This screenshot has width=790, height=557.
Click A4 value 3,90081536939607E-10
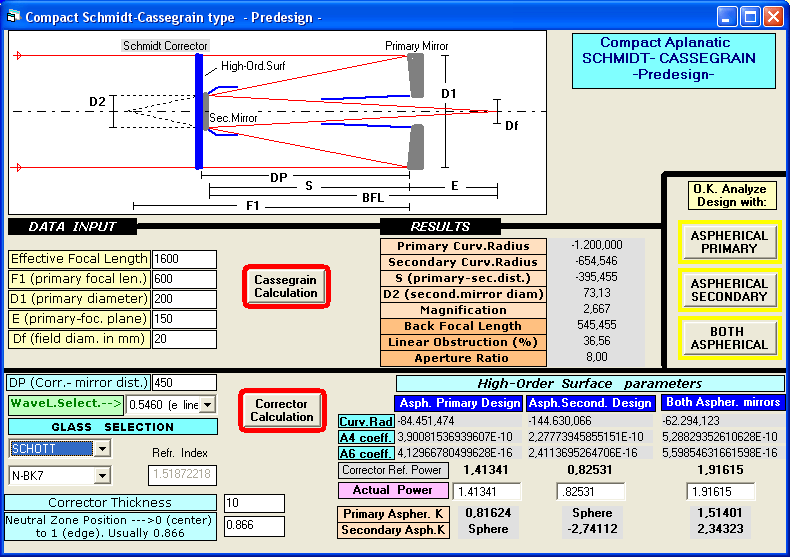click(459, 437)
